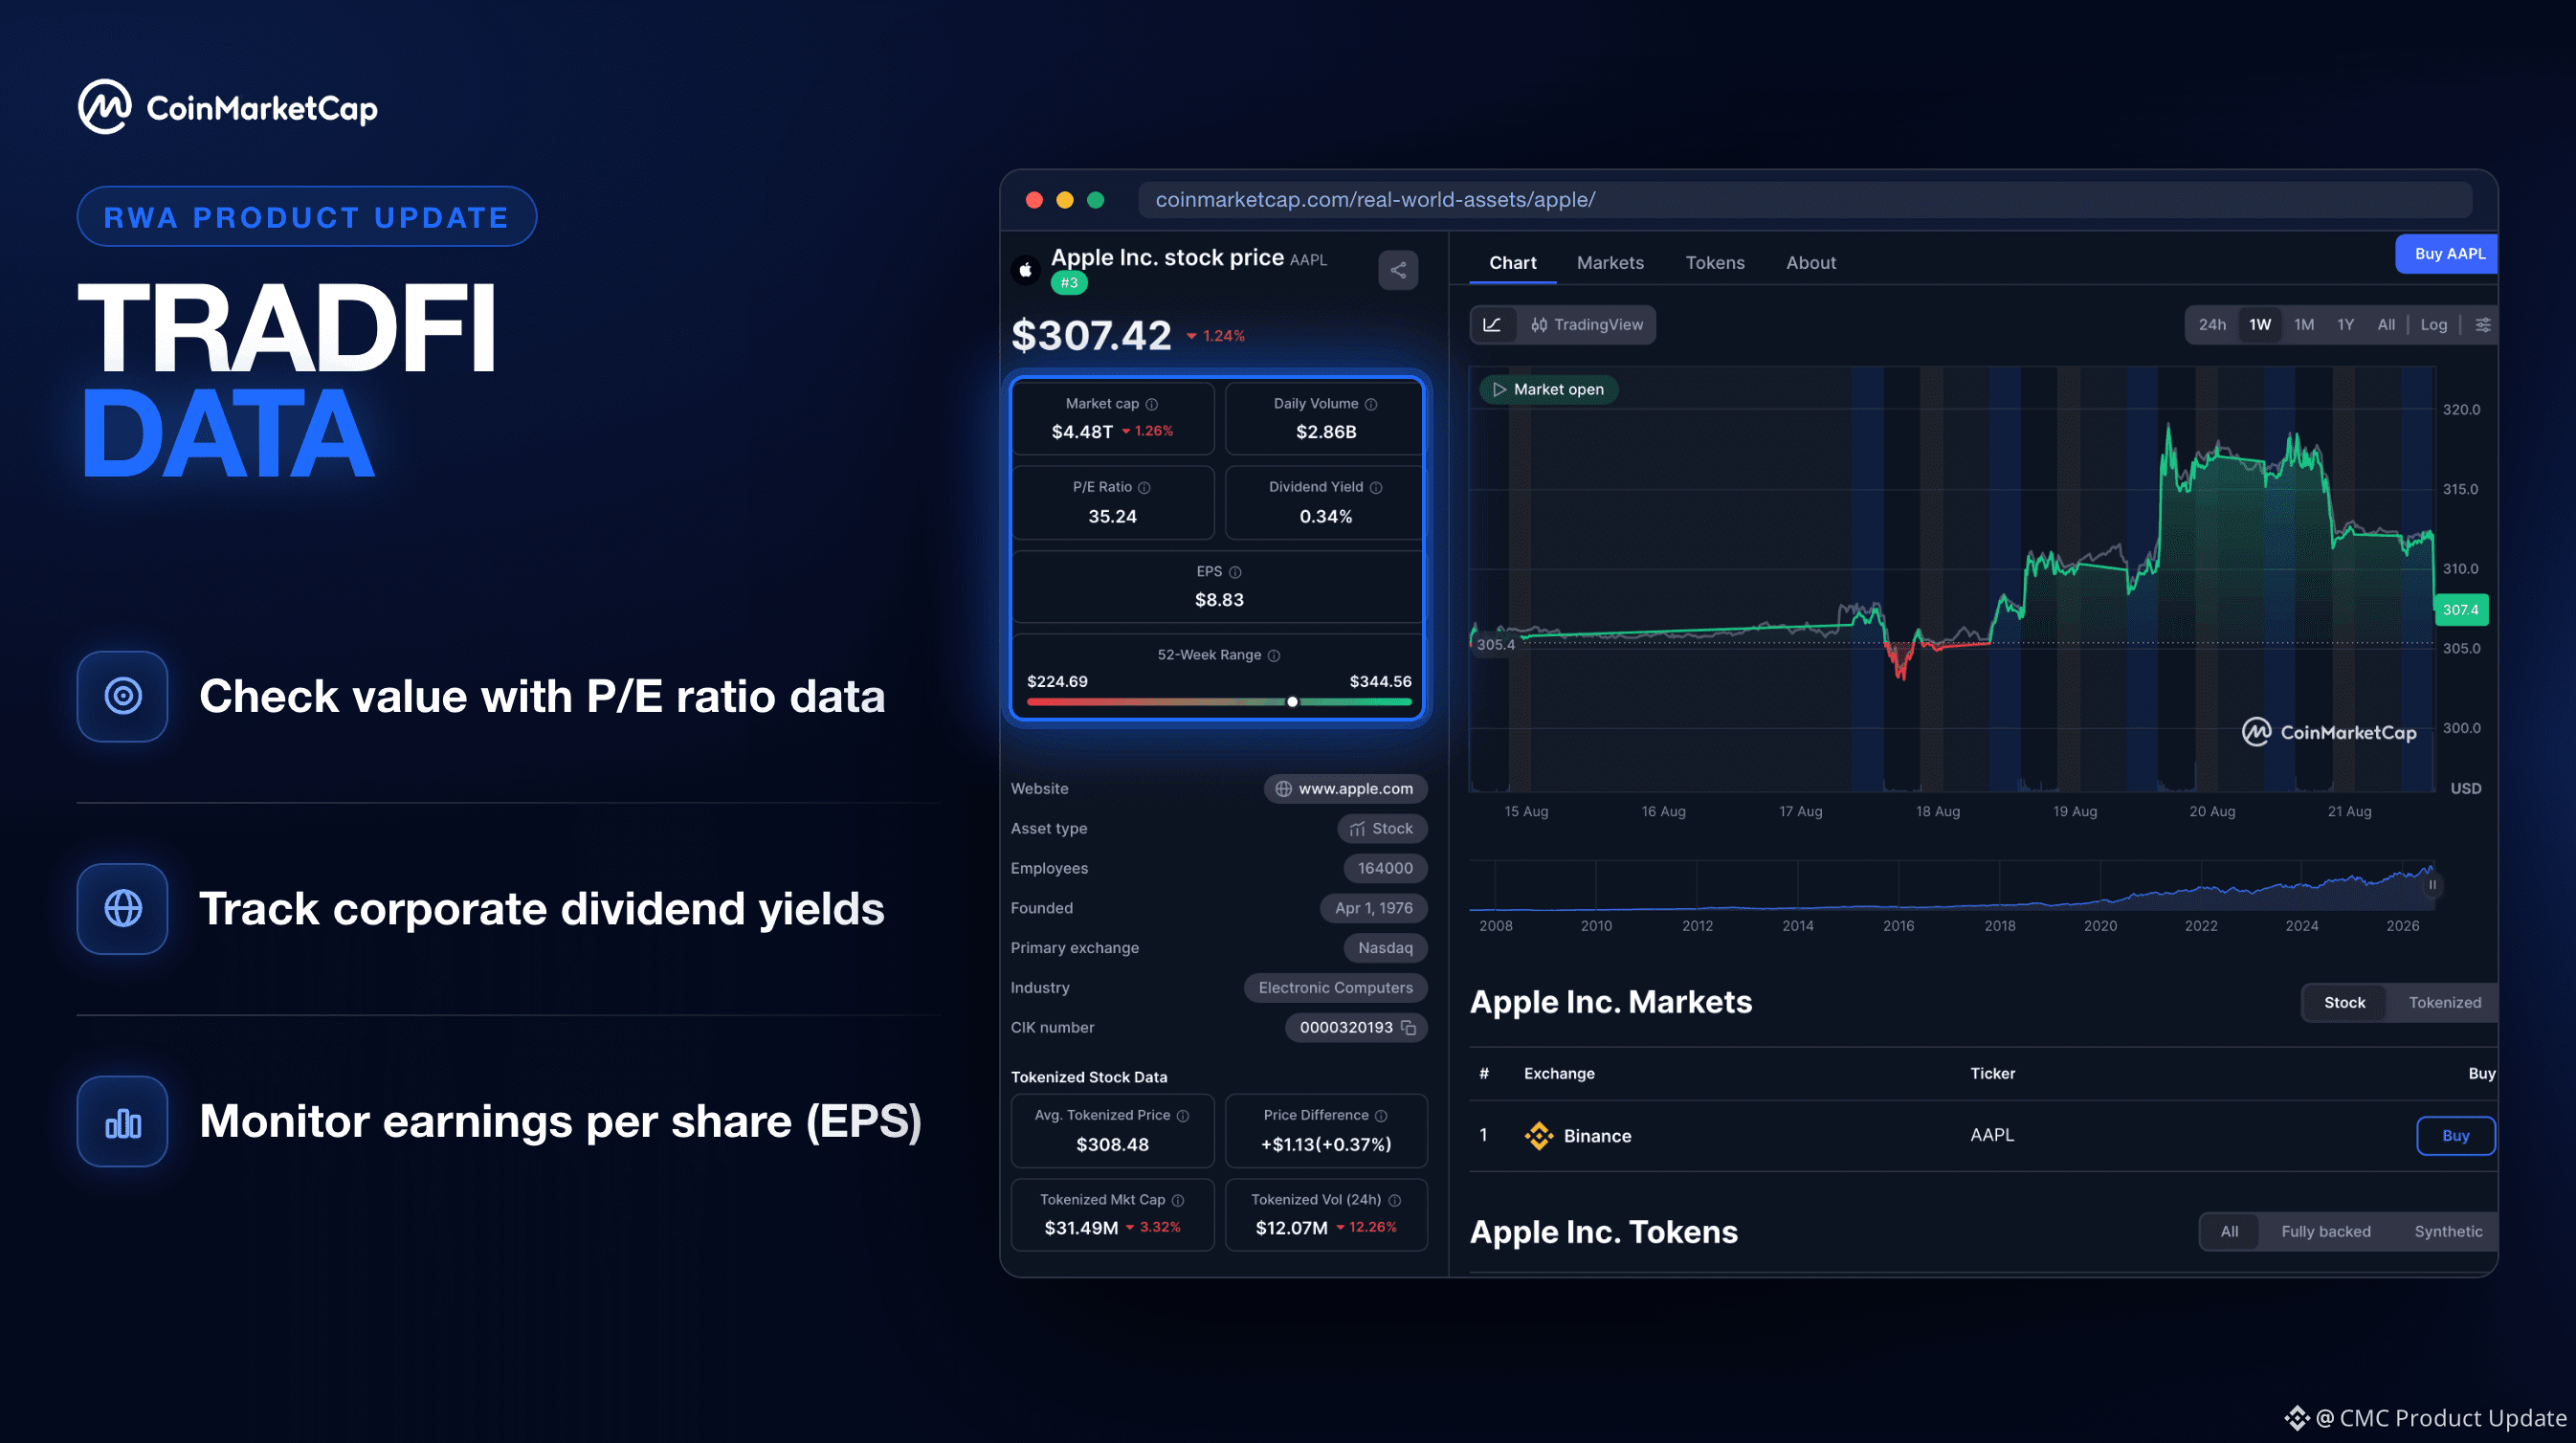Viewport: 2576px width, 1443px height.
Task: Click the Electronic Computers industry tag
Action: click(x=1335, y=988)
